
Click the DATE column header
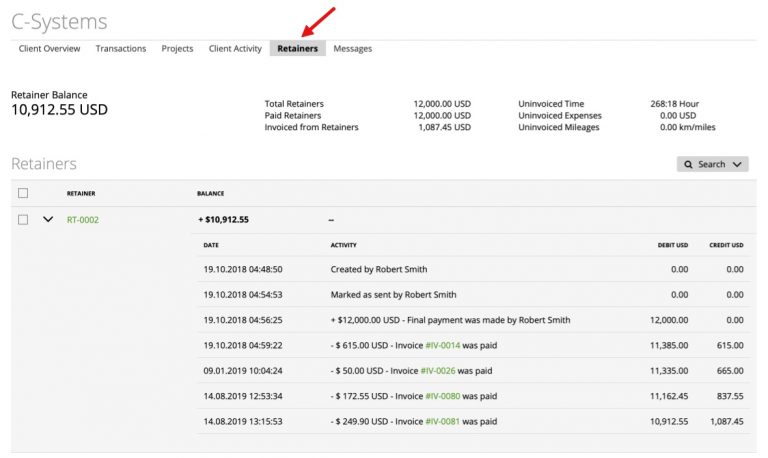click(x=211, y=245)
